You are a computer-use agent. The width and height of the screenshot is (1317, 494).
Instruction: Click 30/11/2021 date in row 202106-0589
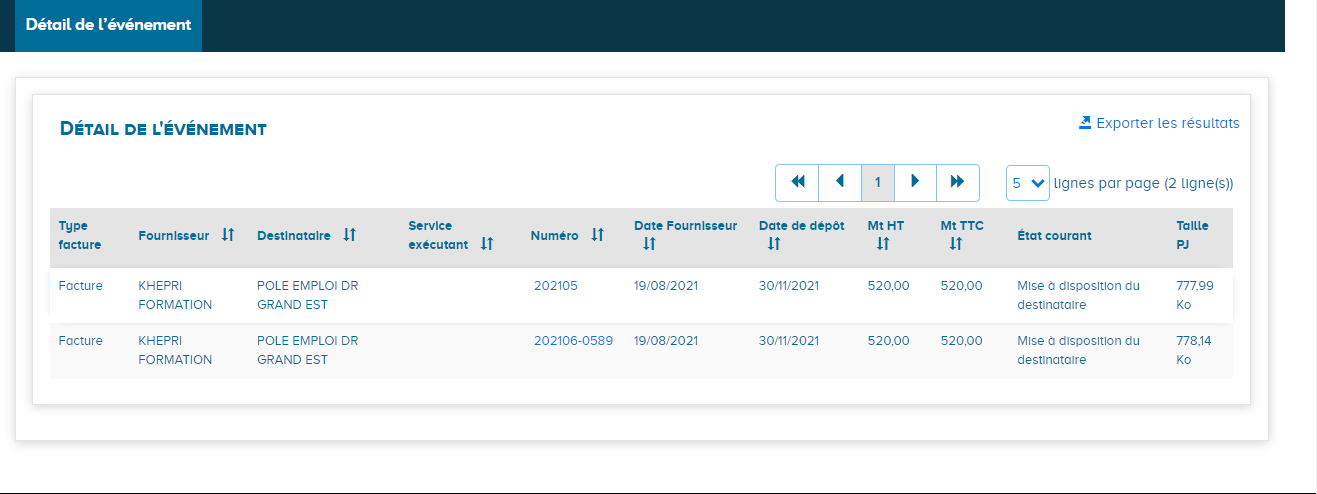(x=789, y=341)
